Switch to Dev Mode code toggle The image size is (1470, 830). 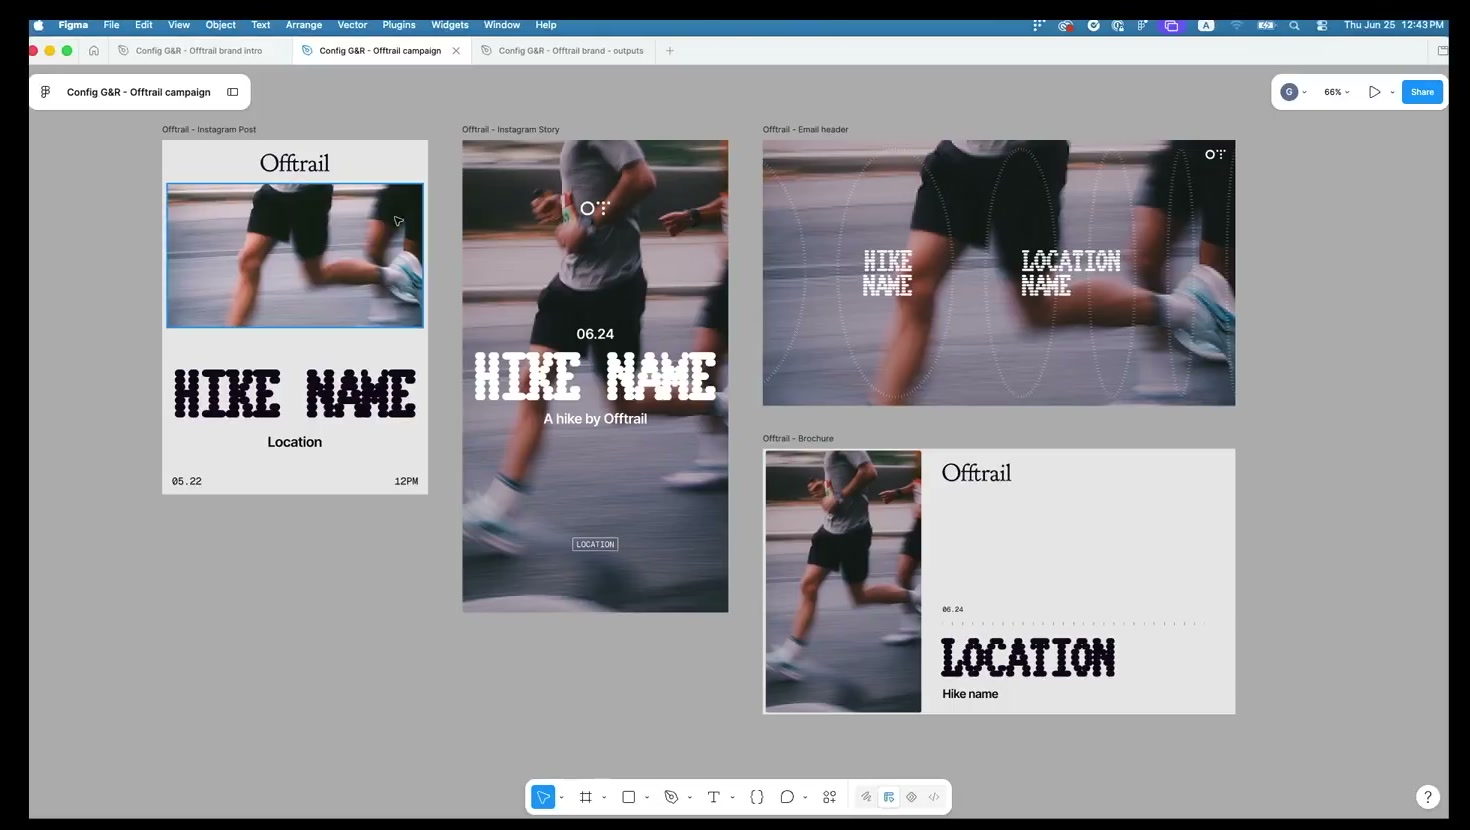click(934, 797)
